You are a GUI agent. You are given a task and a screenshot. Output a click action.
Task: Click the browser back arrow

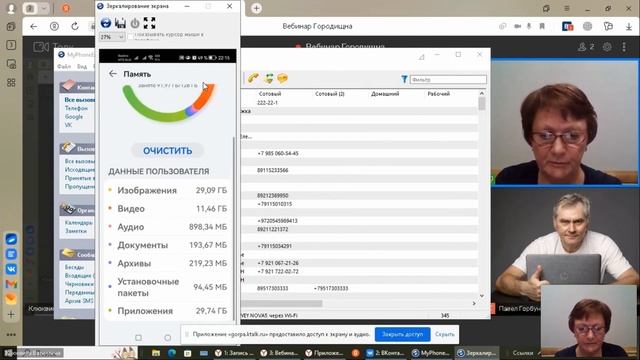click(x=33, y=26)
